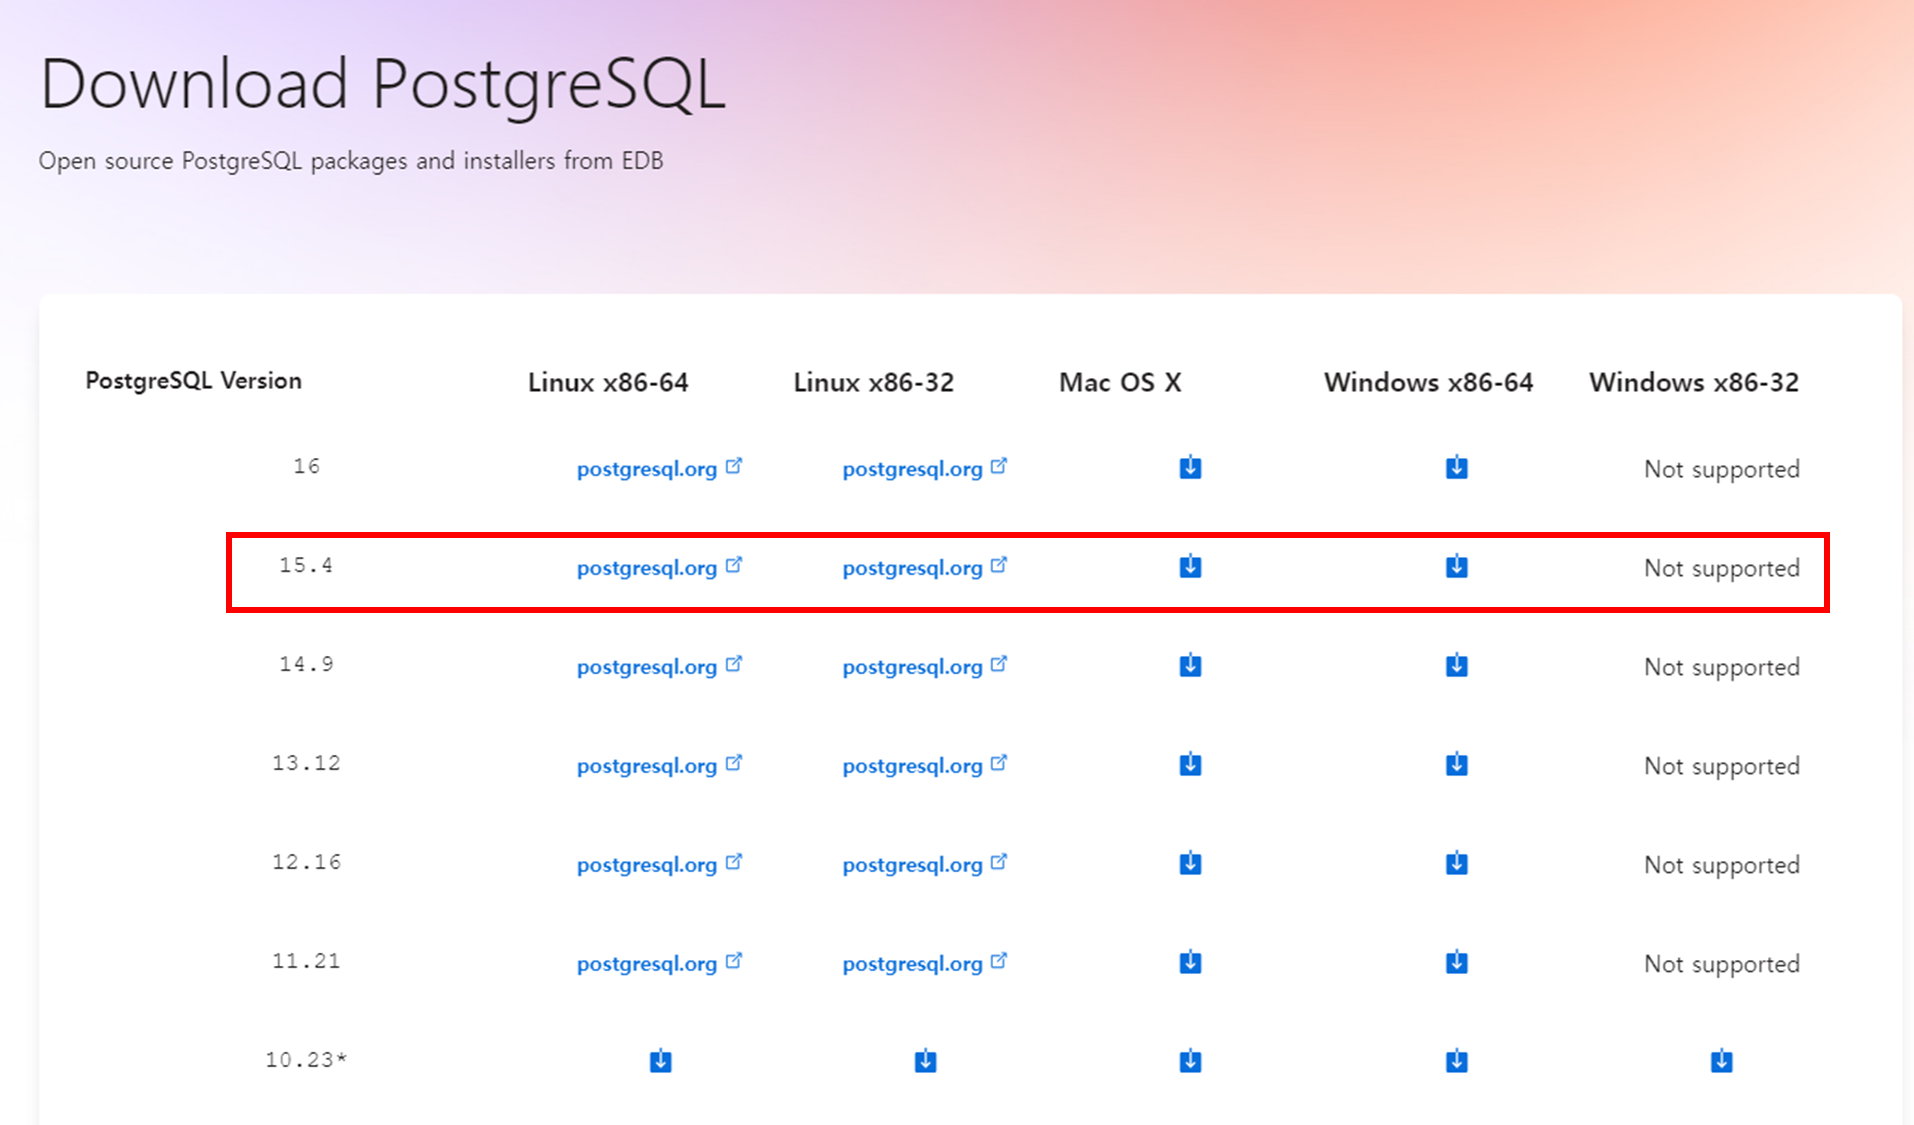The image size is (1914, 1125).
Task: Download version 14.9 for Mac OS X
Action: pos(1190,665)
